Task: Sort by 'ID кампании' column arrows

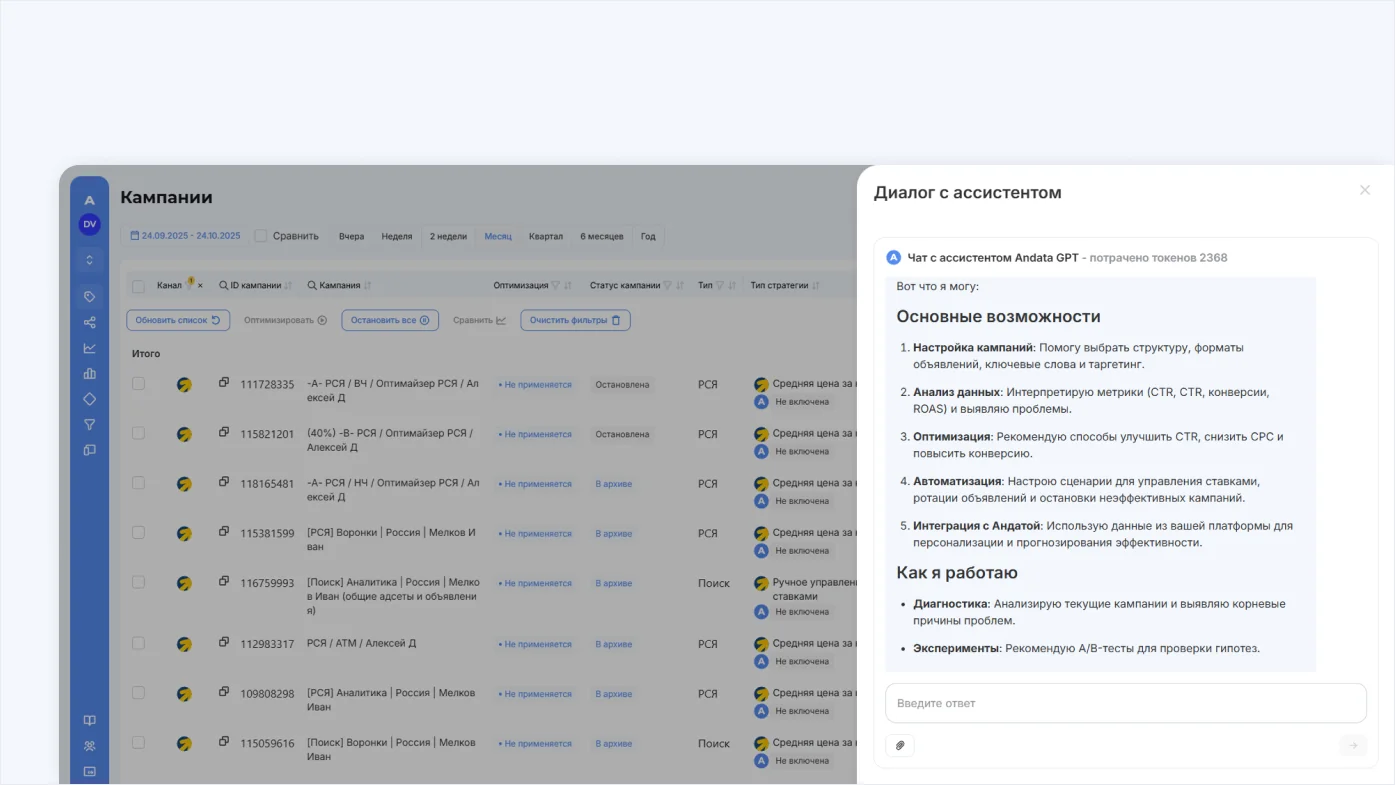Action: 288,286
